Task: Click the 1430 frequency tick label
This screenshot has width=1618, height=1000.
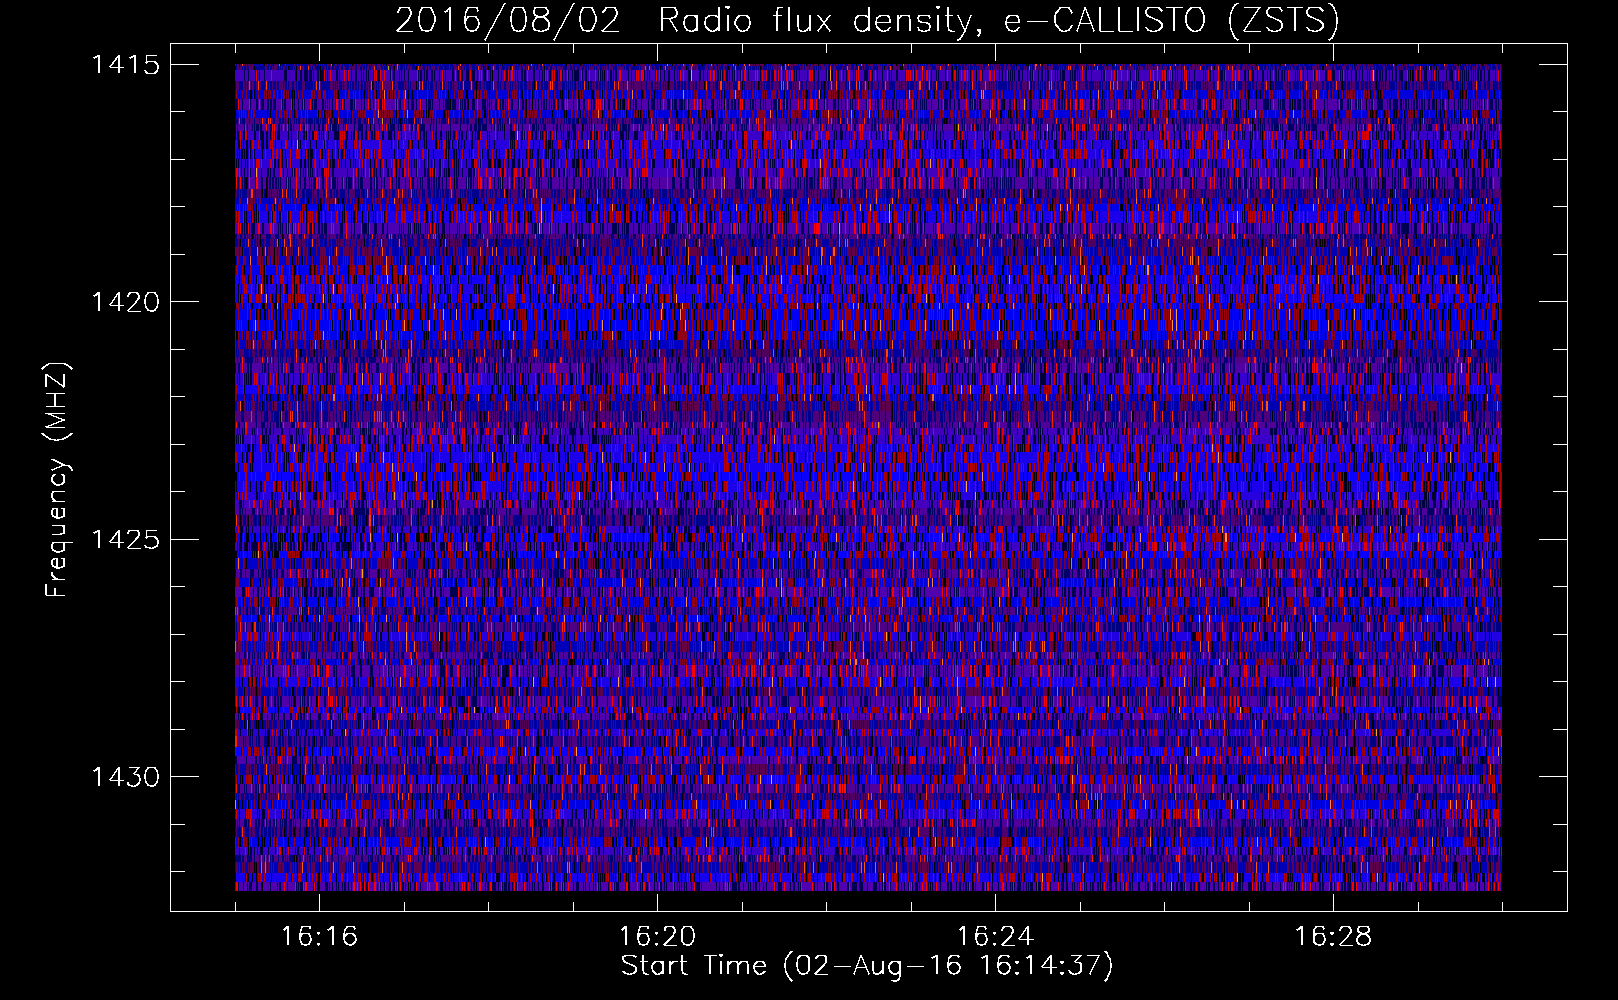Action: [x=126, y=777]
